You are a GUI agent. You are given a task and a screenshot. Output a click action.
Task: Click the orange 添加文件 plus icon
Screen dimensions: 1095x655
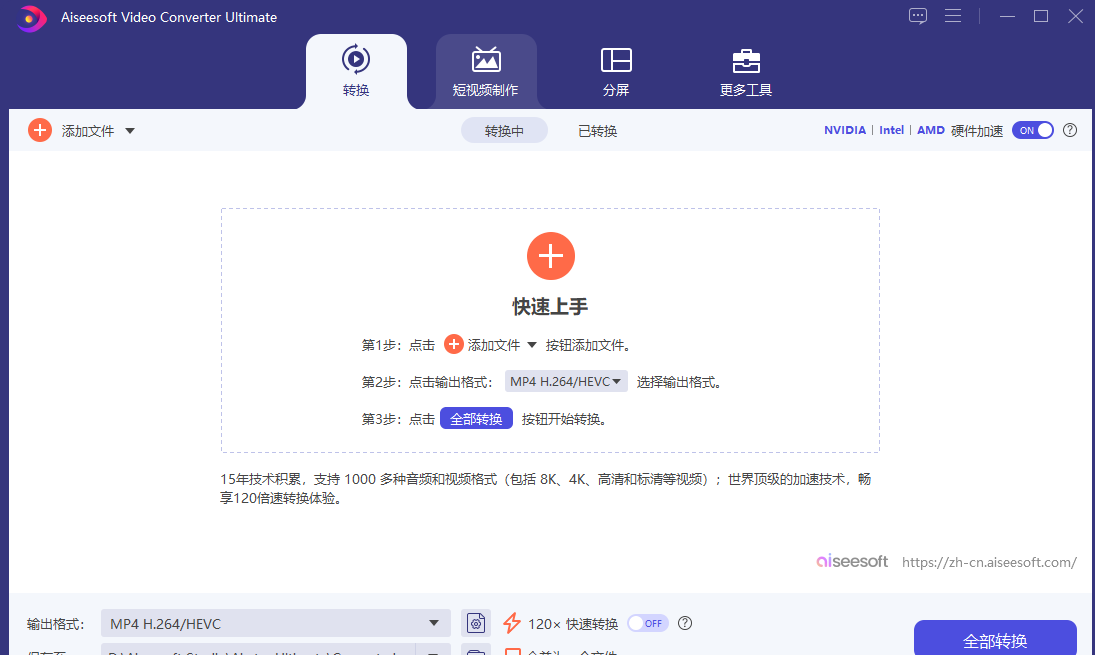39,130
